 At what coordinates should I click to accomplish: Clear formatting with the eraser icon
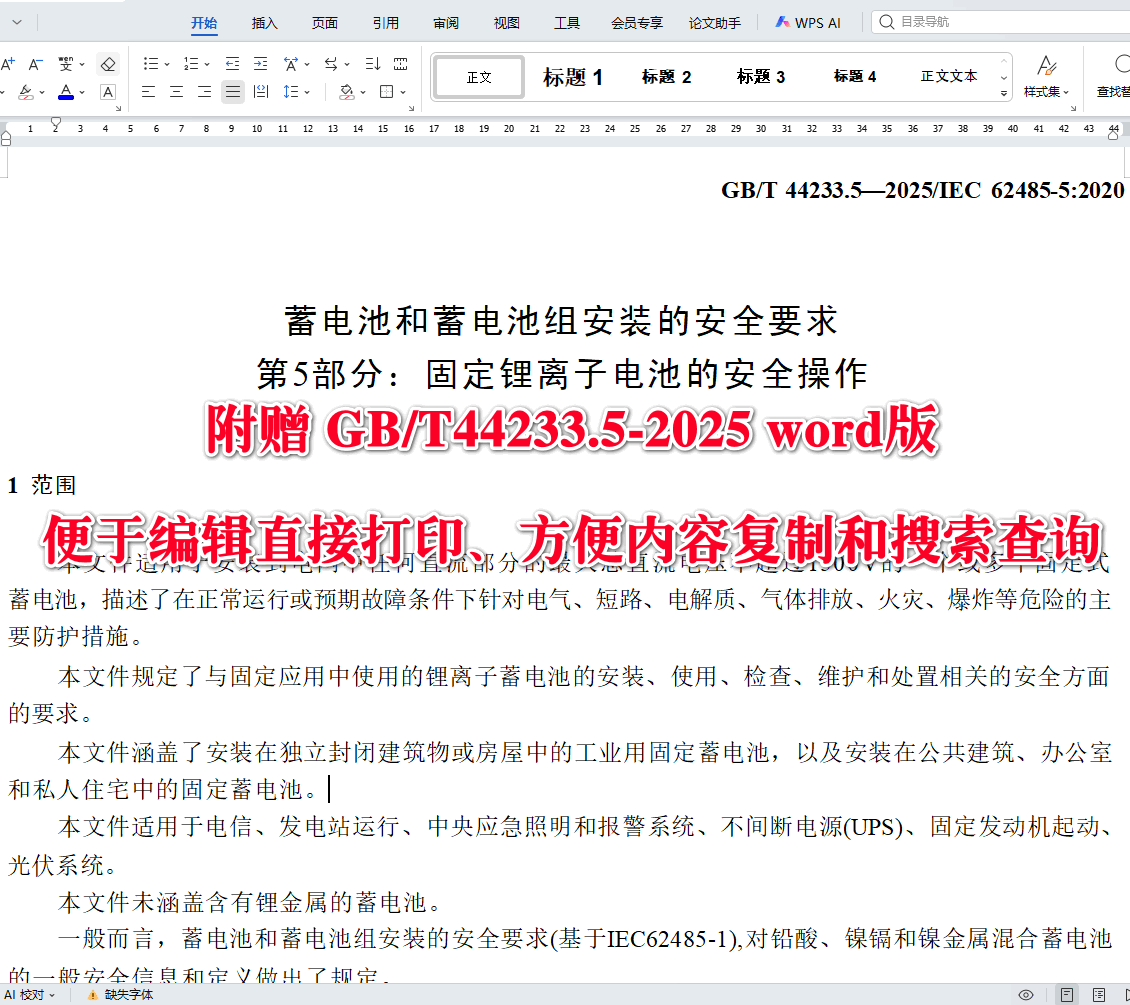pyautogui.click(x=108, y=64)
